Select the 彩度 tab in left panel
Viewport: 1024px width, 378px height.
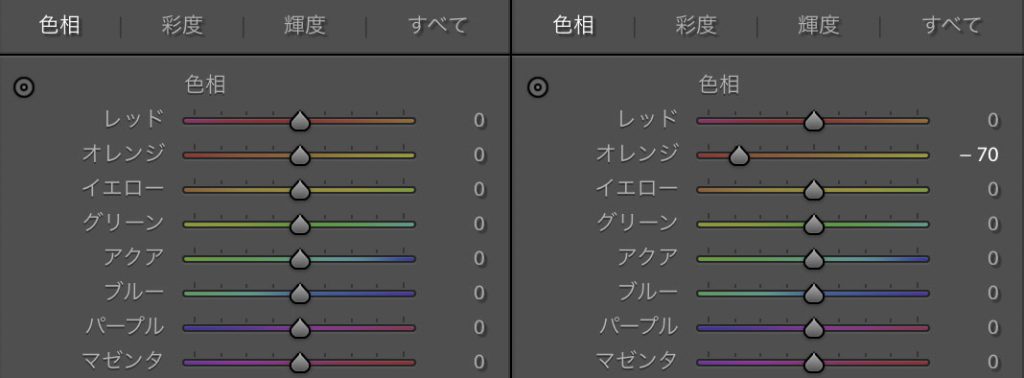[182, 25]
